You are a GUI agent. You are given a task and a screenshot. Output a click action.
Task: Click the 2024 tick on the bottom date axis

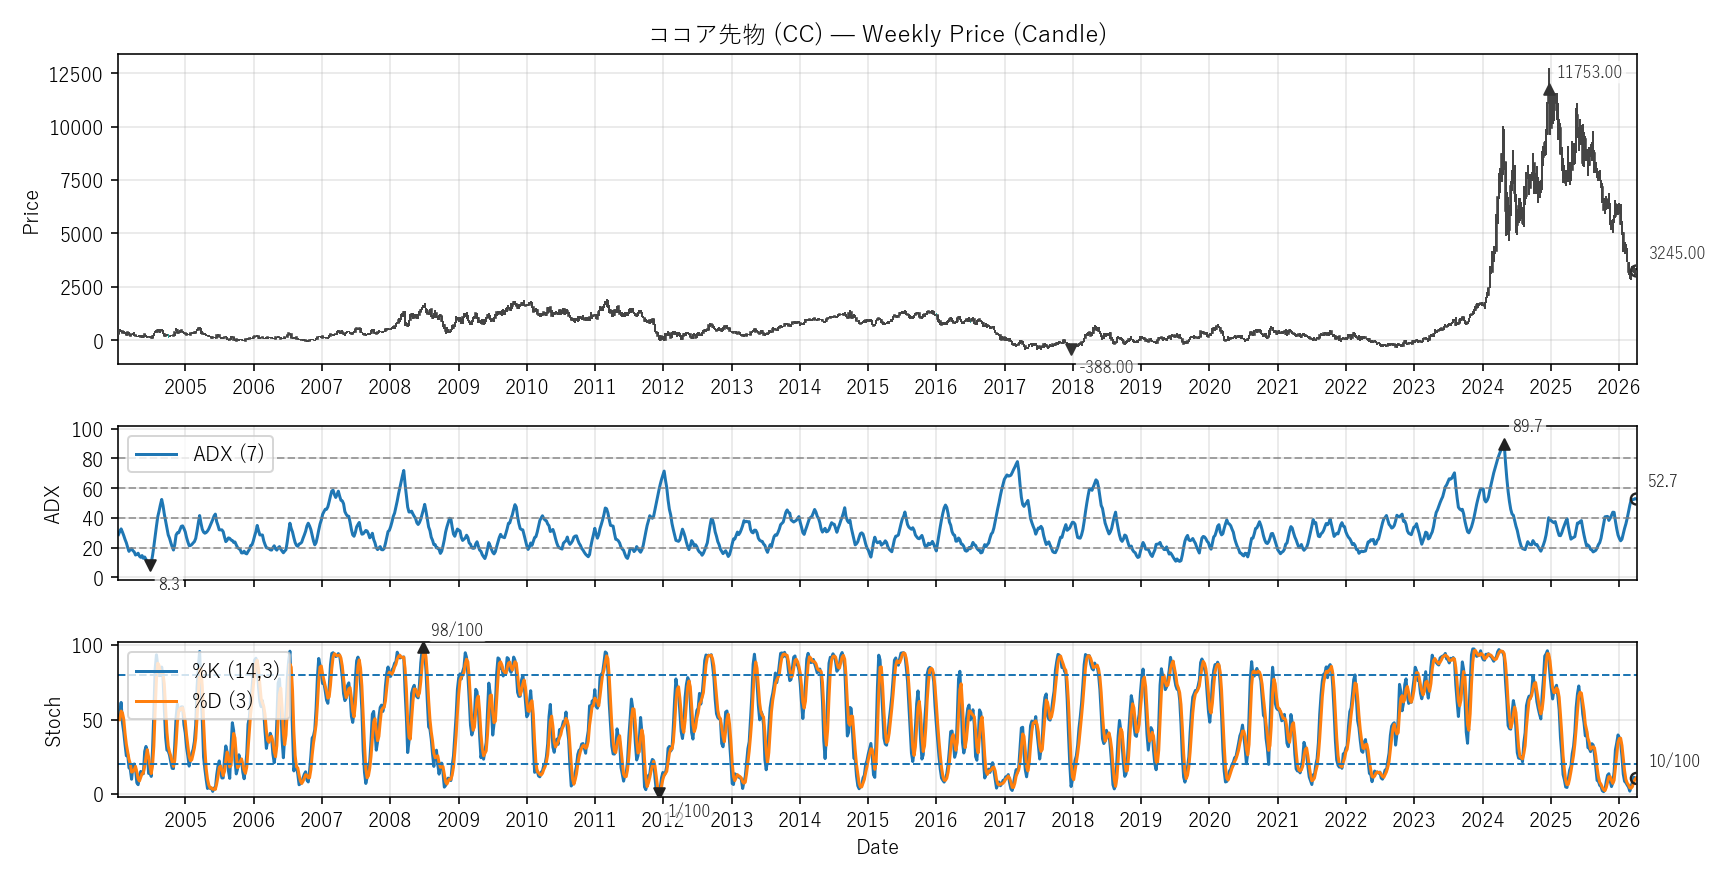pos(1482,820)
